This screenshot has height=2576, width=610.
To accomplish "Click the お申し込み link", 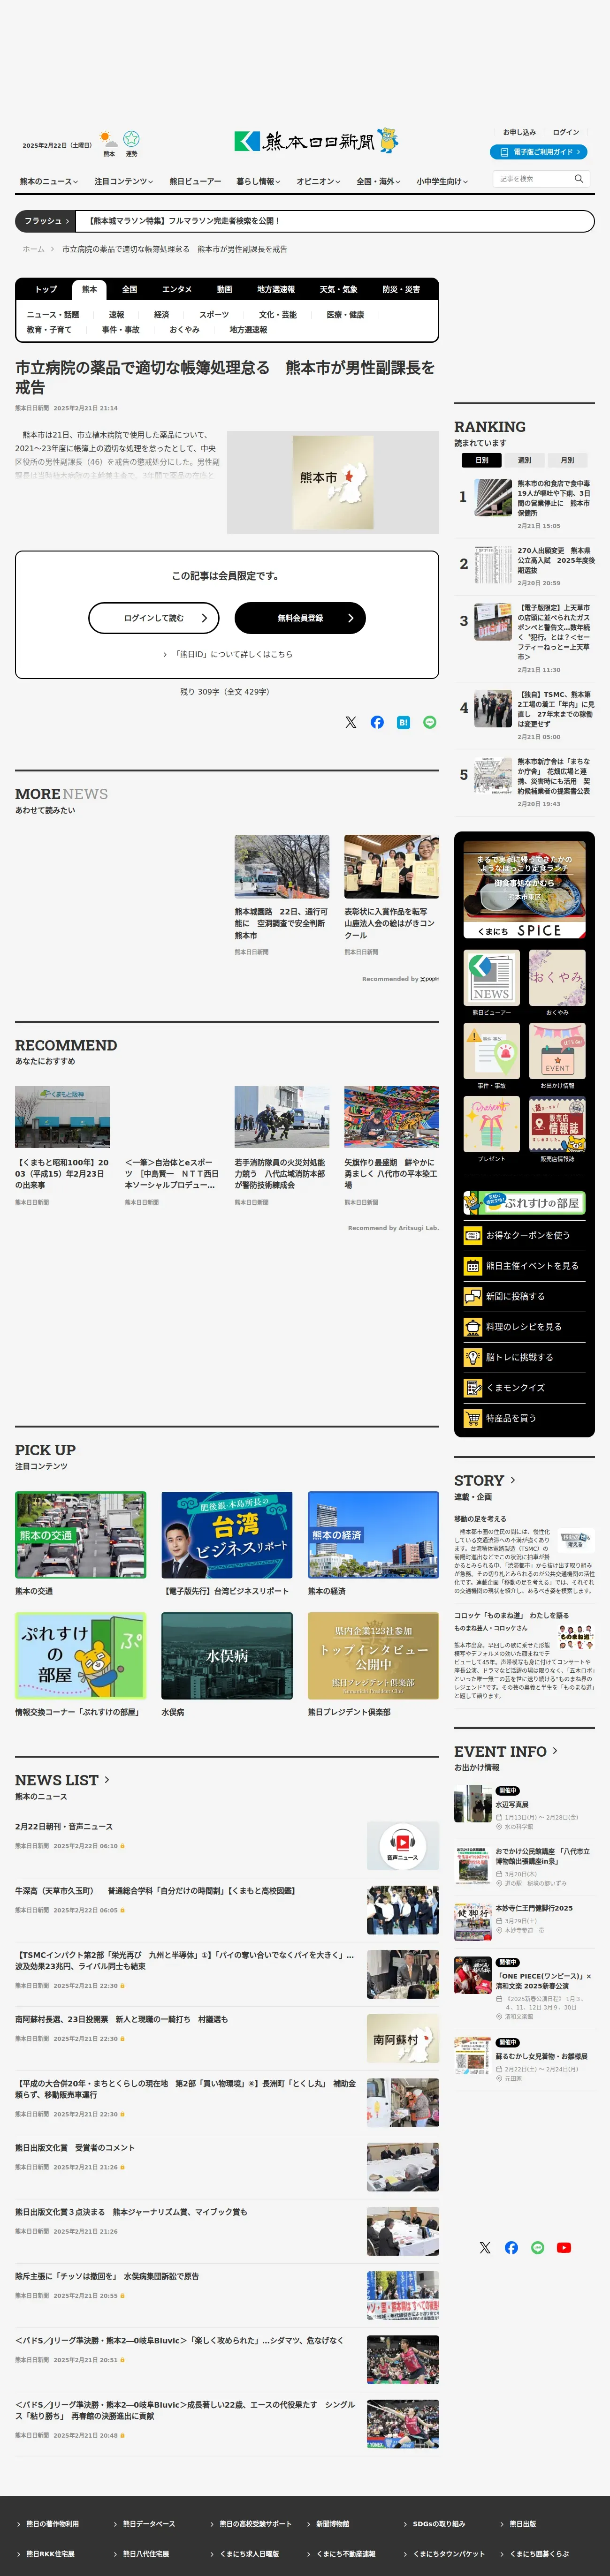I will 519,132.
